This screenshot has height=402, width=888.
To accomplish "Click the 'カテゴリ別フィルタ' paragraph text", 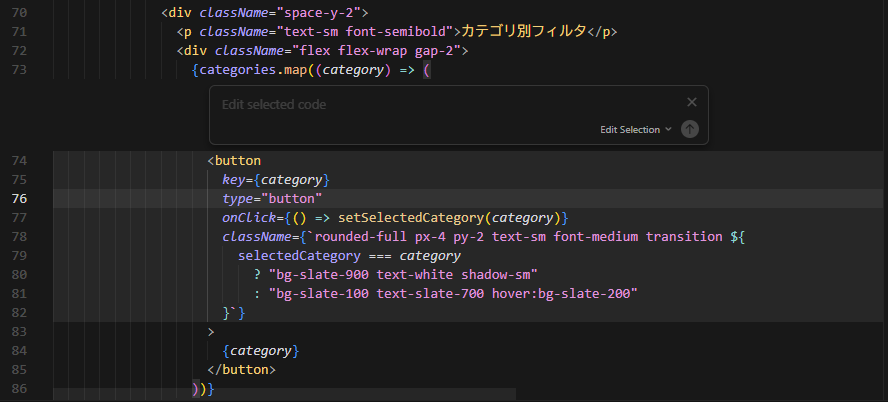I will tap(524, 32).
